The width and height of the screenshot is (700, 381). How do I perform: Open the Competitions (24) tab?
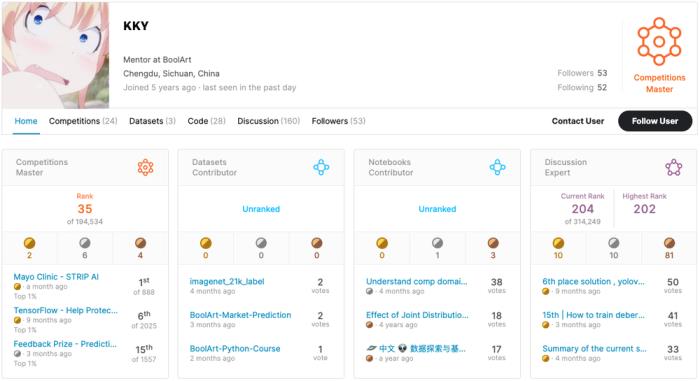pyautogui.click(x=83, y=121)
